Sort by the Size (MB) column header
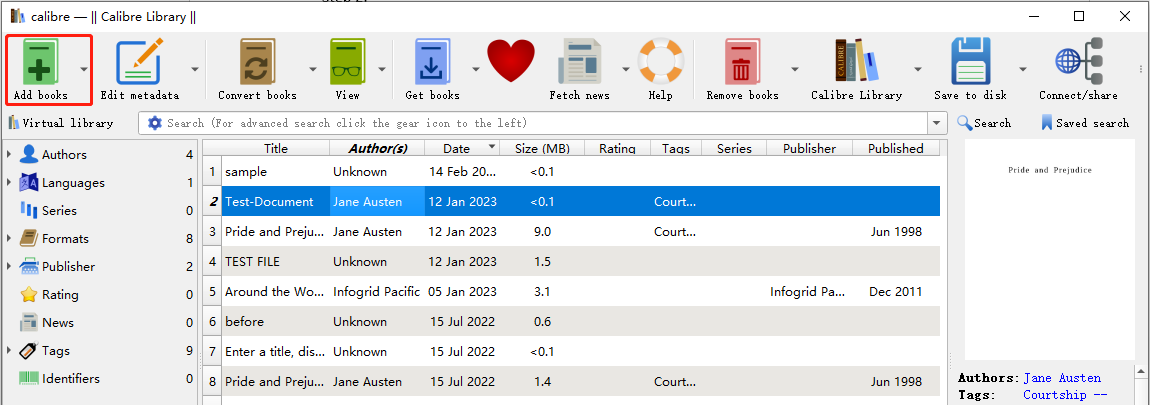This screenshot has width=1150, height=405. click(542, 148)
